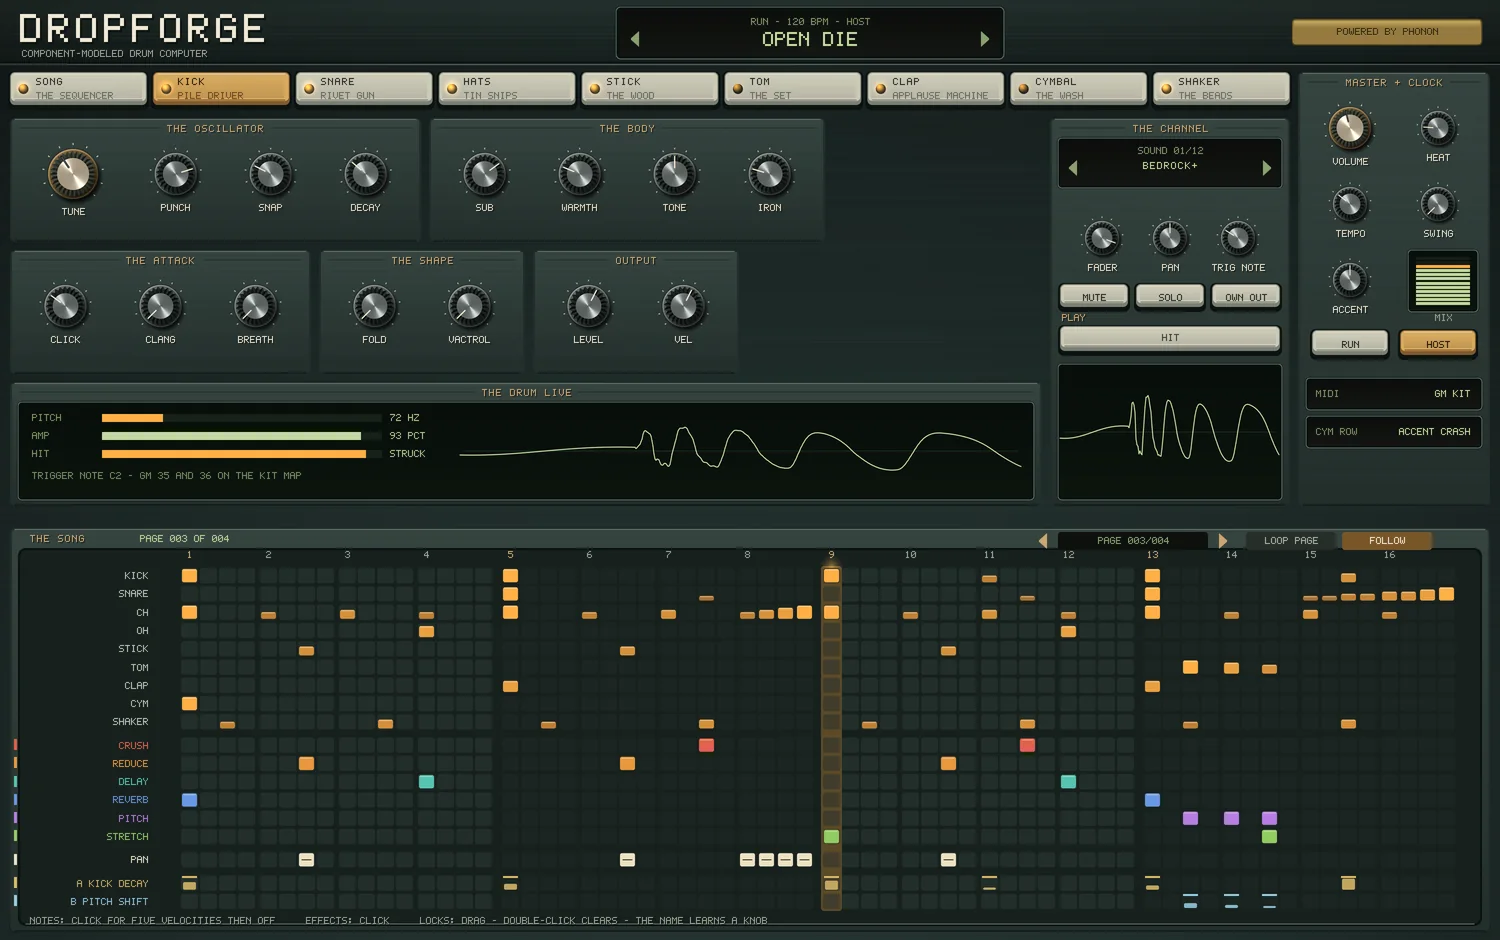
Task: Click the master VOLUME knob
Action: pyautogui.click(x=1350, y=128)
